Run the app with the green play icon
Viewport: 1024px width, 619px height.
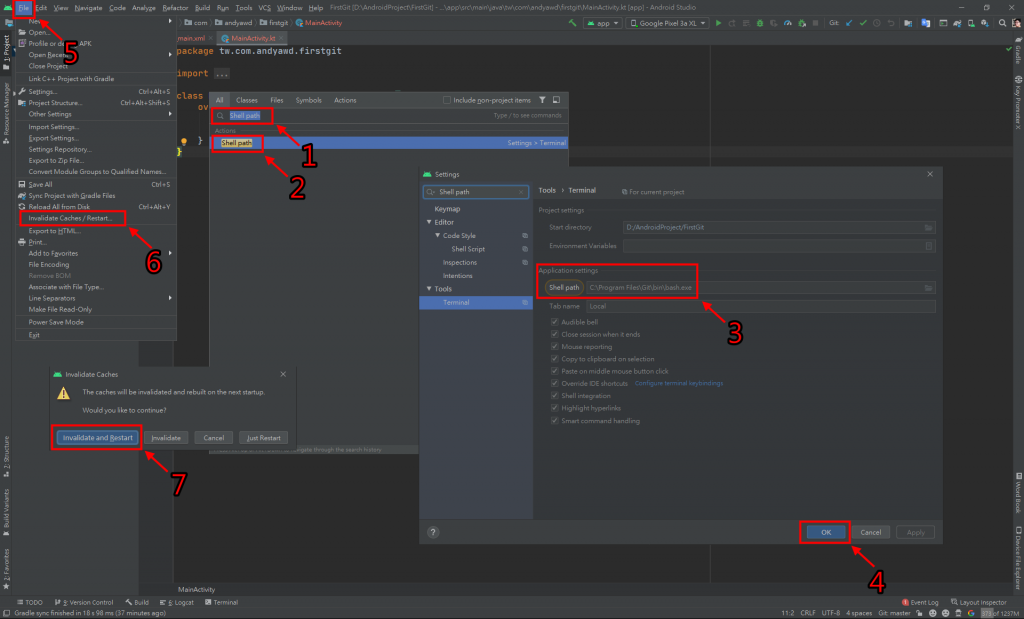pos(718,23)
